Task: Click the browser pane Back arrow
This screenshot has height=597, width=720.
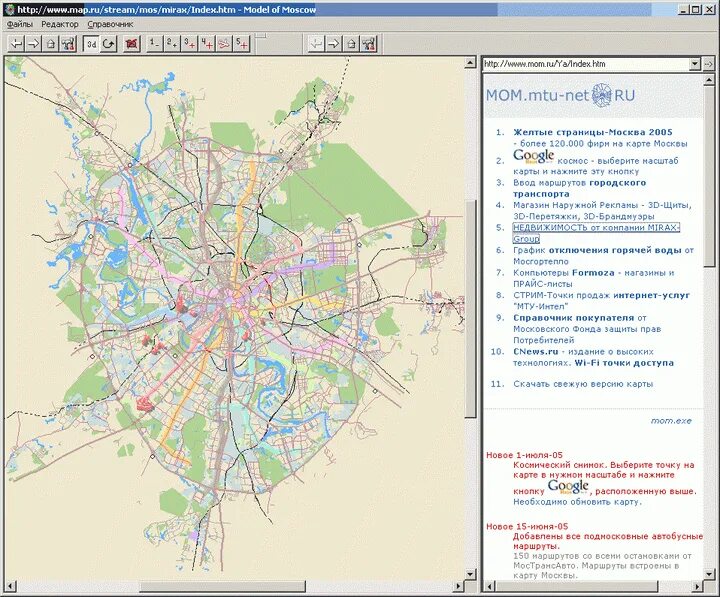Action: coord(317,44)
